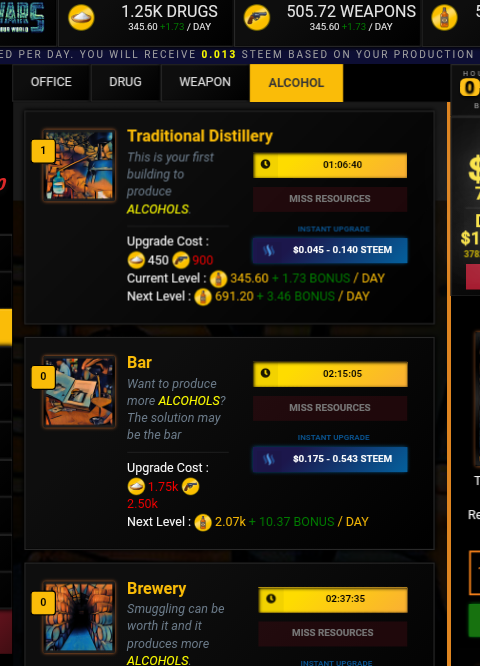
Task: Click the Steem logo on Bar instant upgrade
Action: [x=268, y=459]
